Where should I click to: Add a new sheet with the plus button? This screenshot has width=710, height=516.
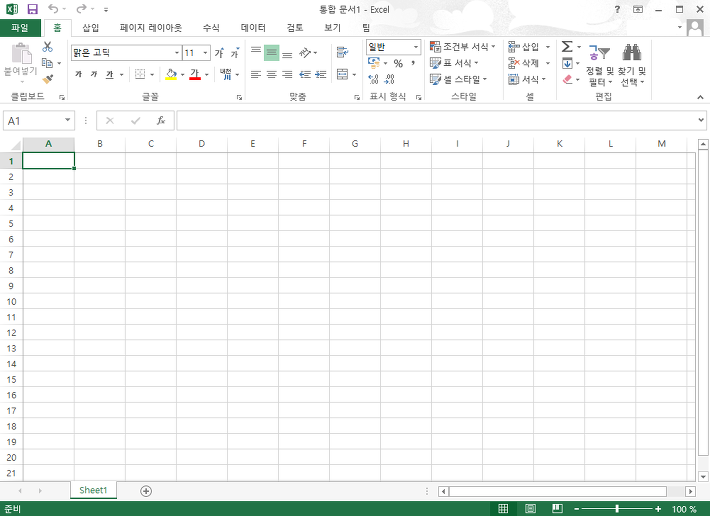[146, 491]
